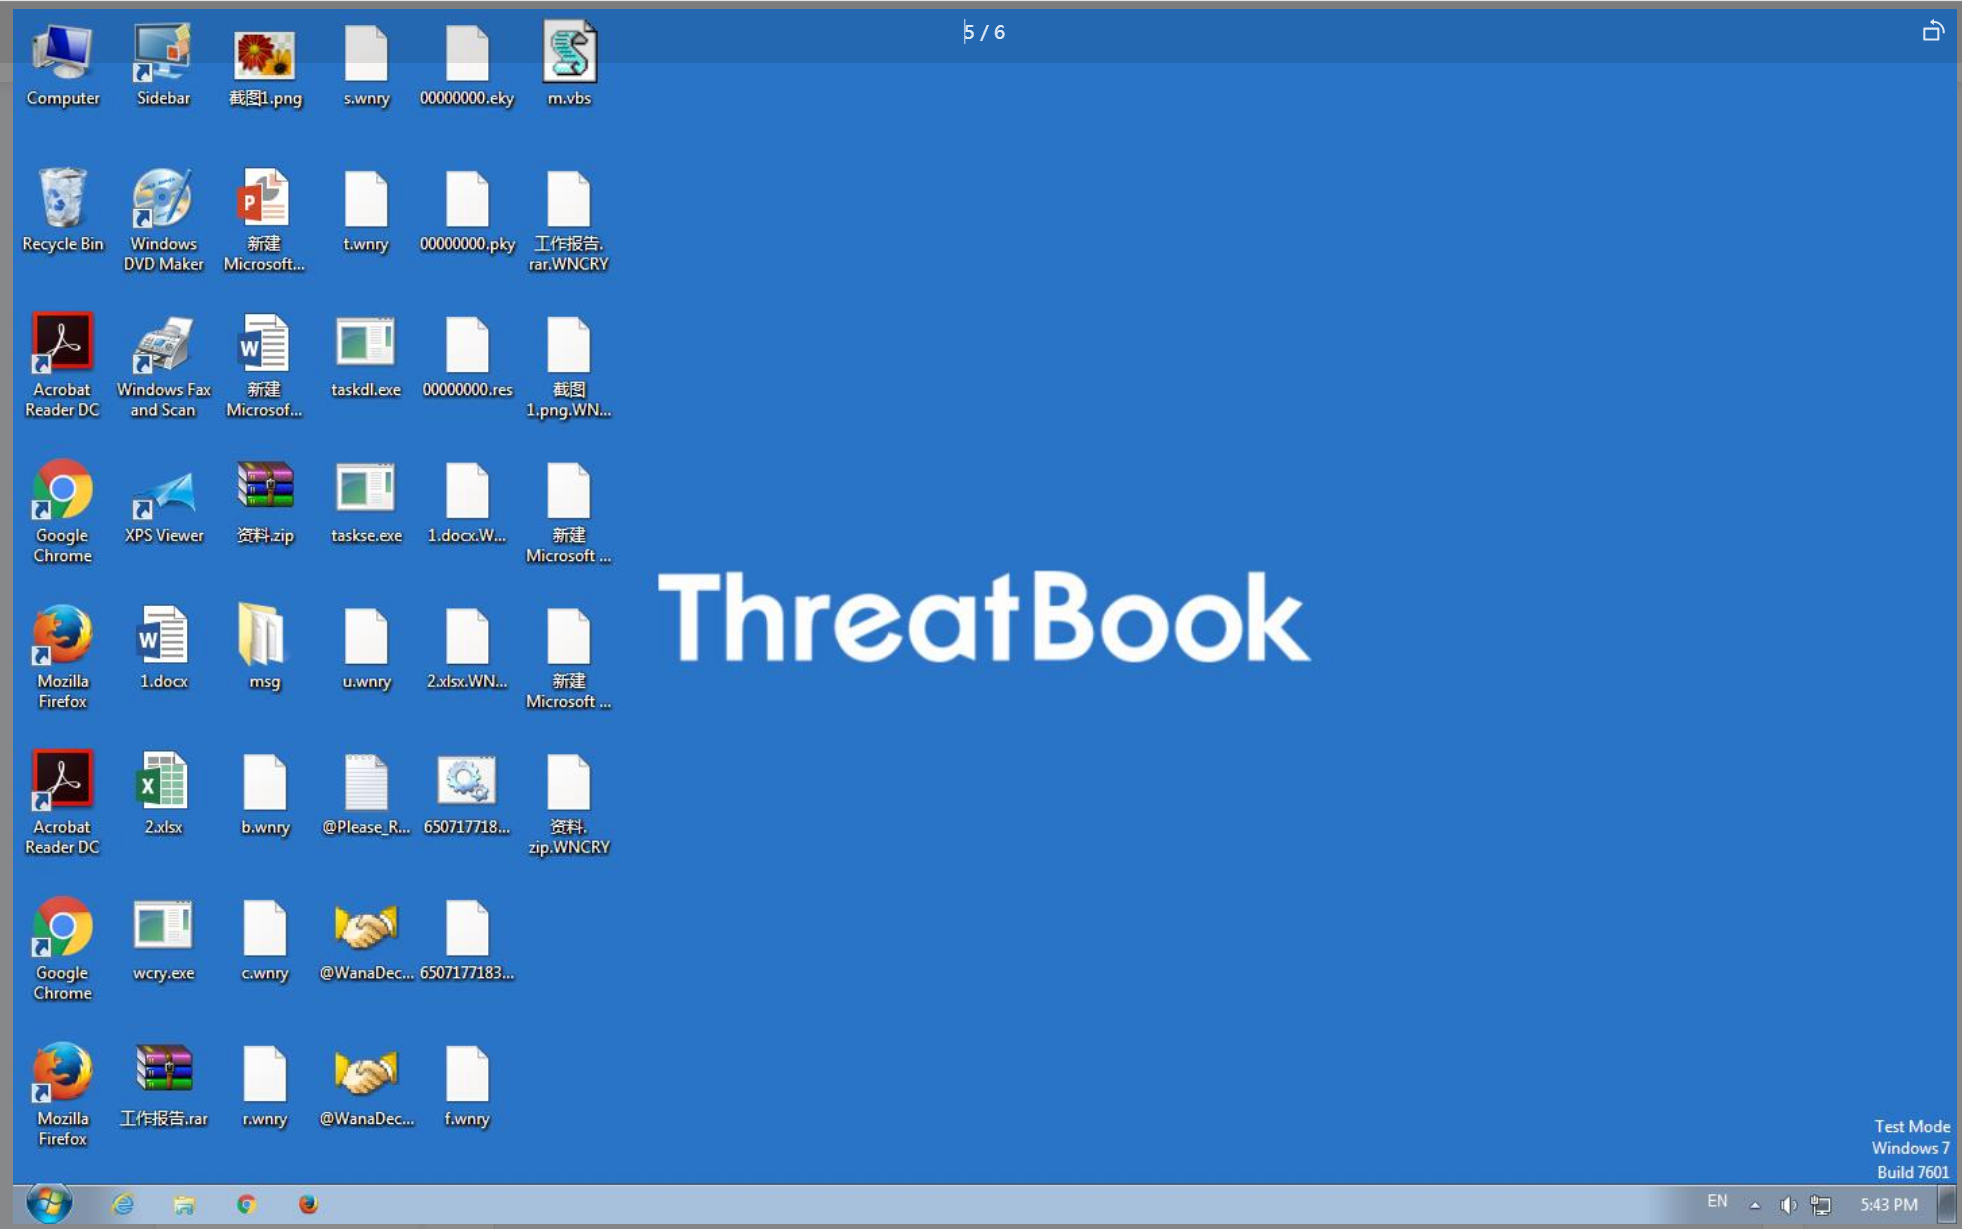Click the EN language indicator
The image size is (1962, 1229).
[x=1717, y=1201]
